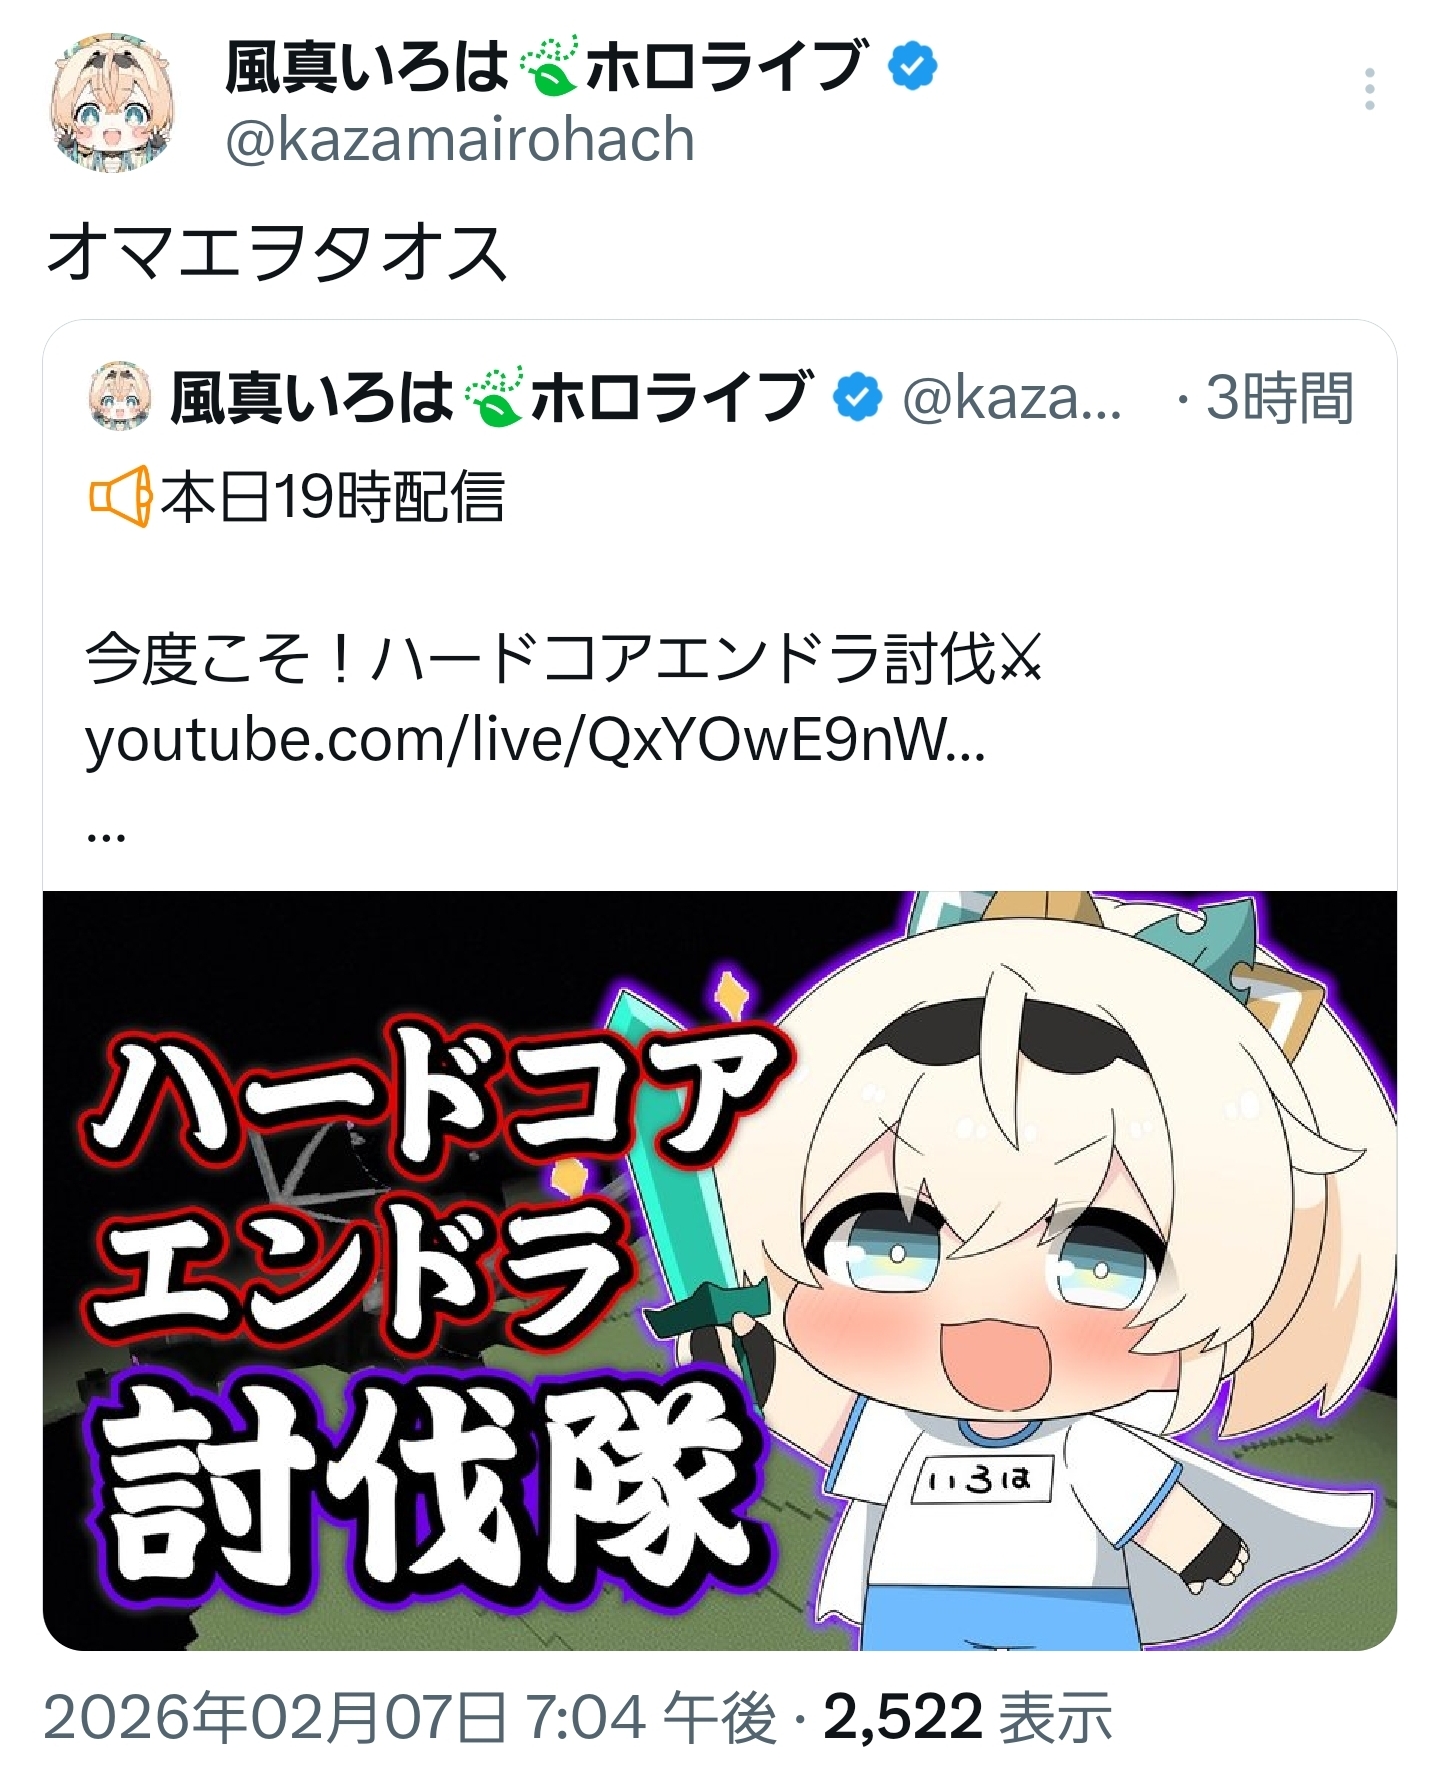The width and height of the screenshot is (1440, 1778).
Task: Click the 3時間 timestamp on the quoted tweet
Action: pos(1279,397)
